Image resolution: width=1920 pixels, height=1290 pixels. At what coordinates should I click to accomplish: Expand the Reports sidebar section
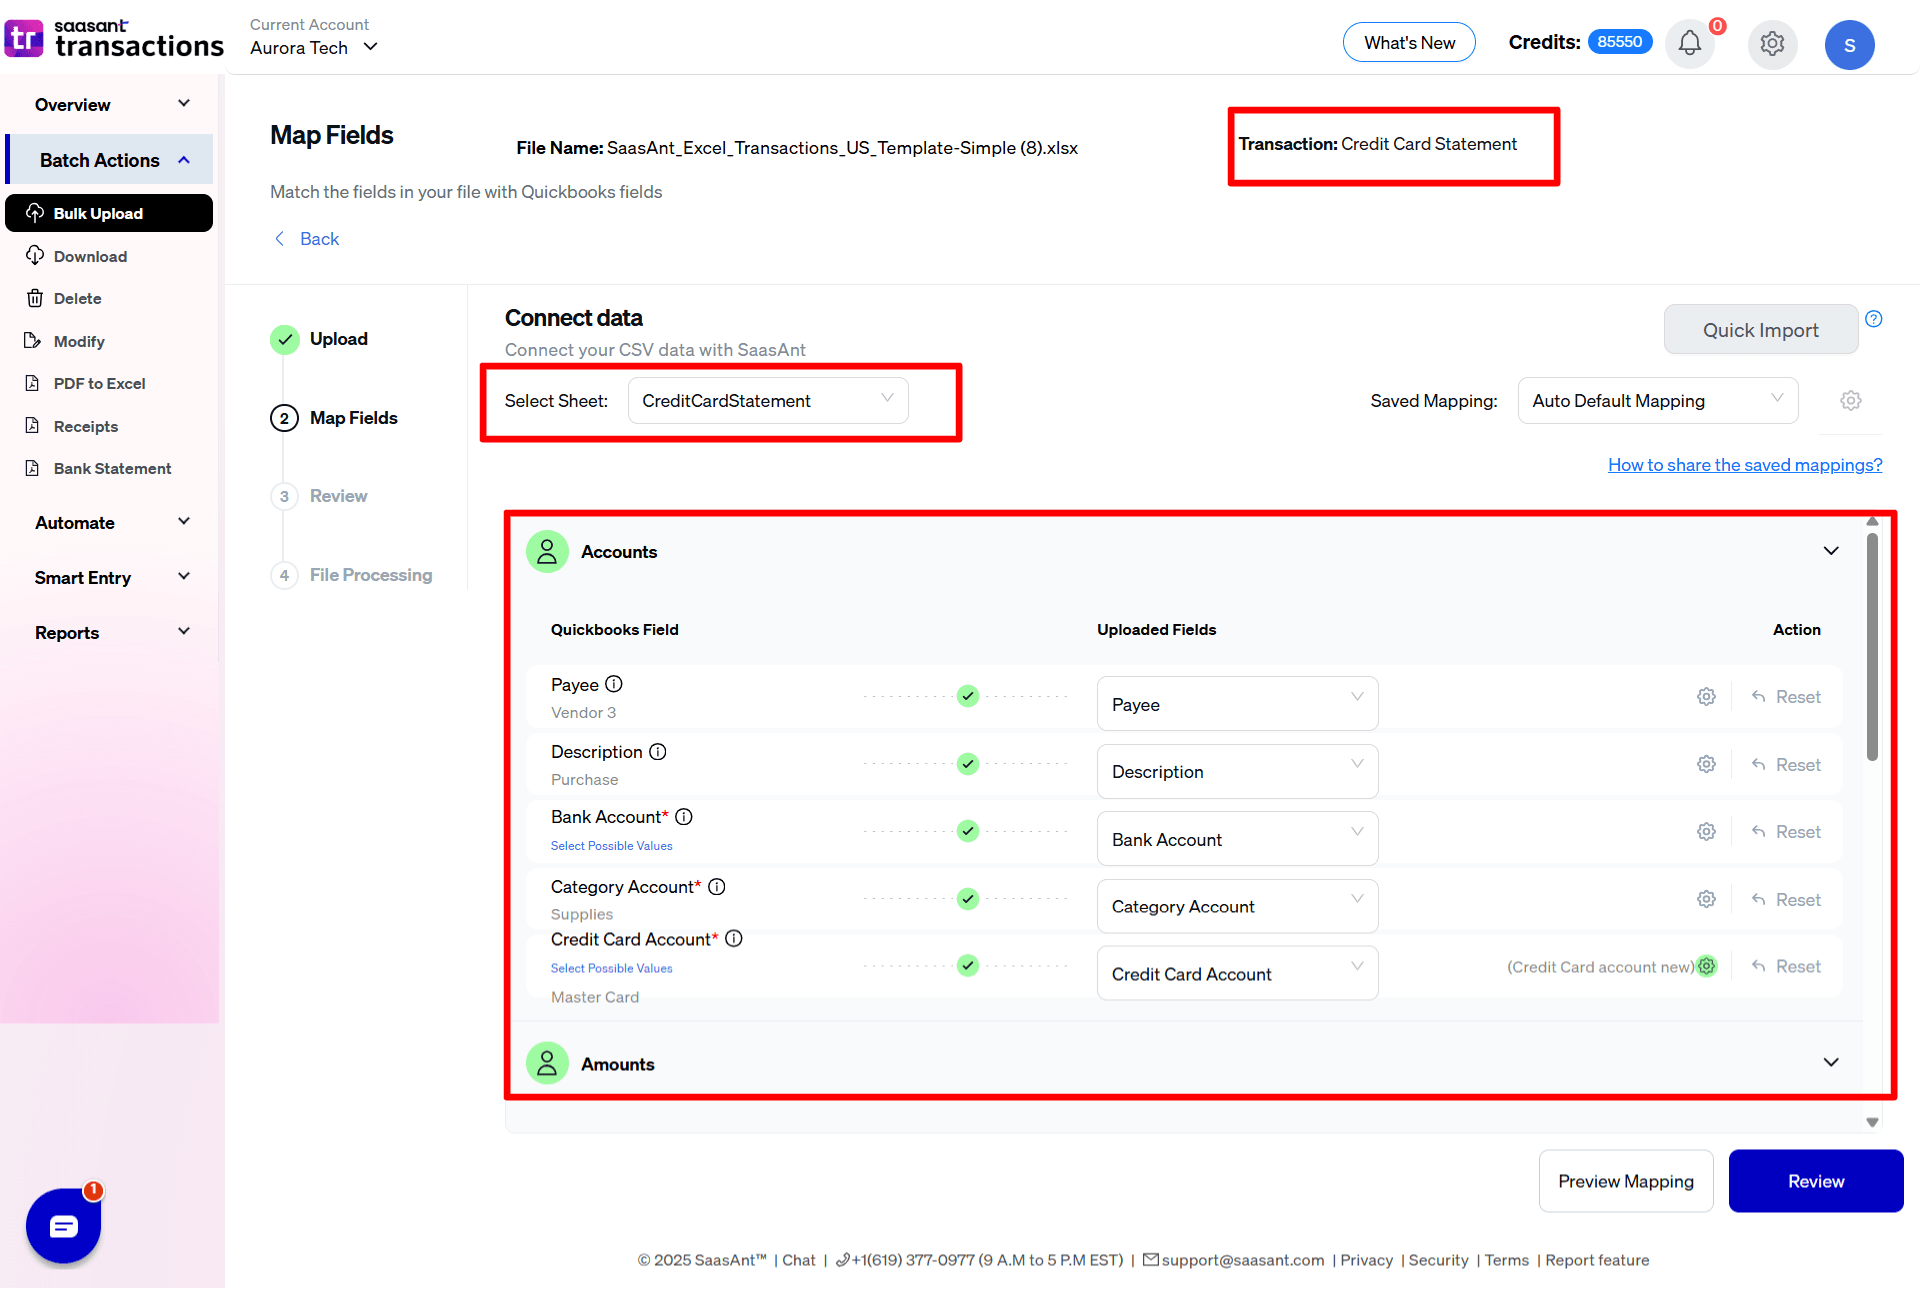tap(110, 633)
